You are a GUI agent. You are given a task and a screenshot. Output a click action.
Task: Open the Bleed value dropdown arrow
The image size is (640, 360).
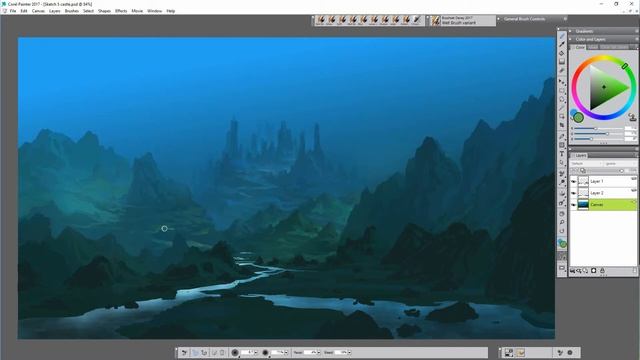[x=349, y=352]
